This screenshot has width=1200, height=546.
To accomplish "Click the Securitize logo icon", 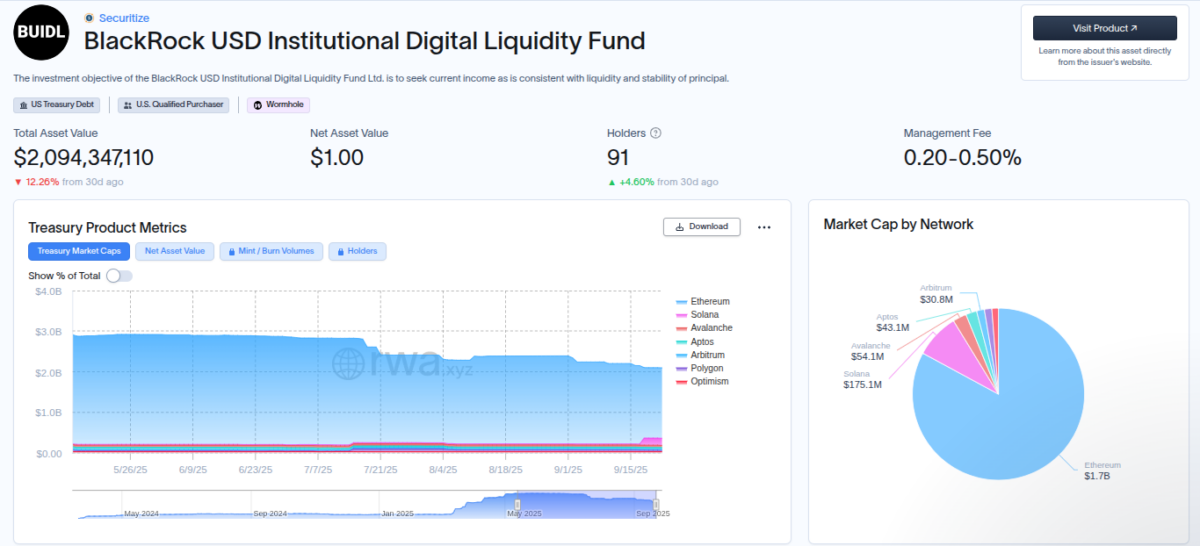I will [x=90, y=18].
